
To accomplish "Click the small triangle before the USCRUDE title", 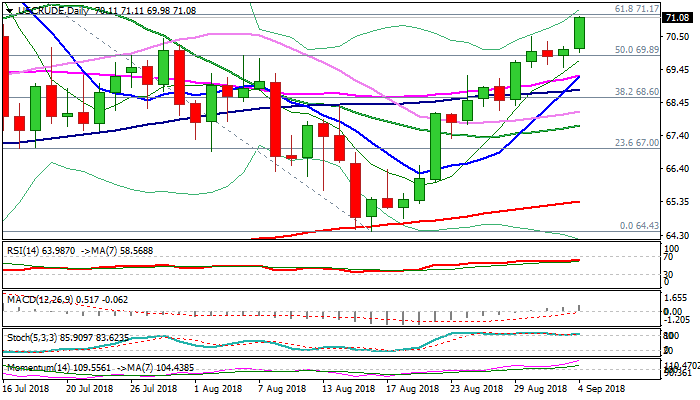I will [x=7, y=8].
